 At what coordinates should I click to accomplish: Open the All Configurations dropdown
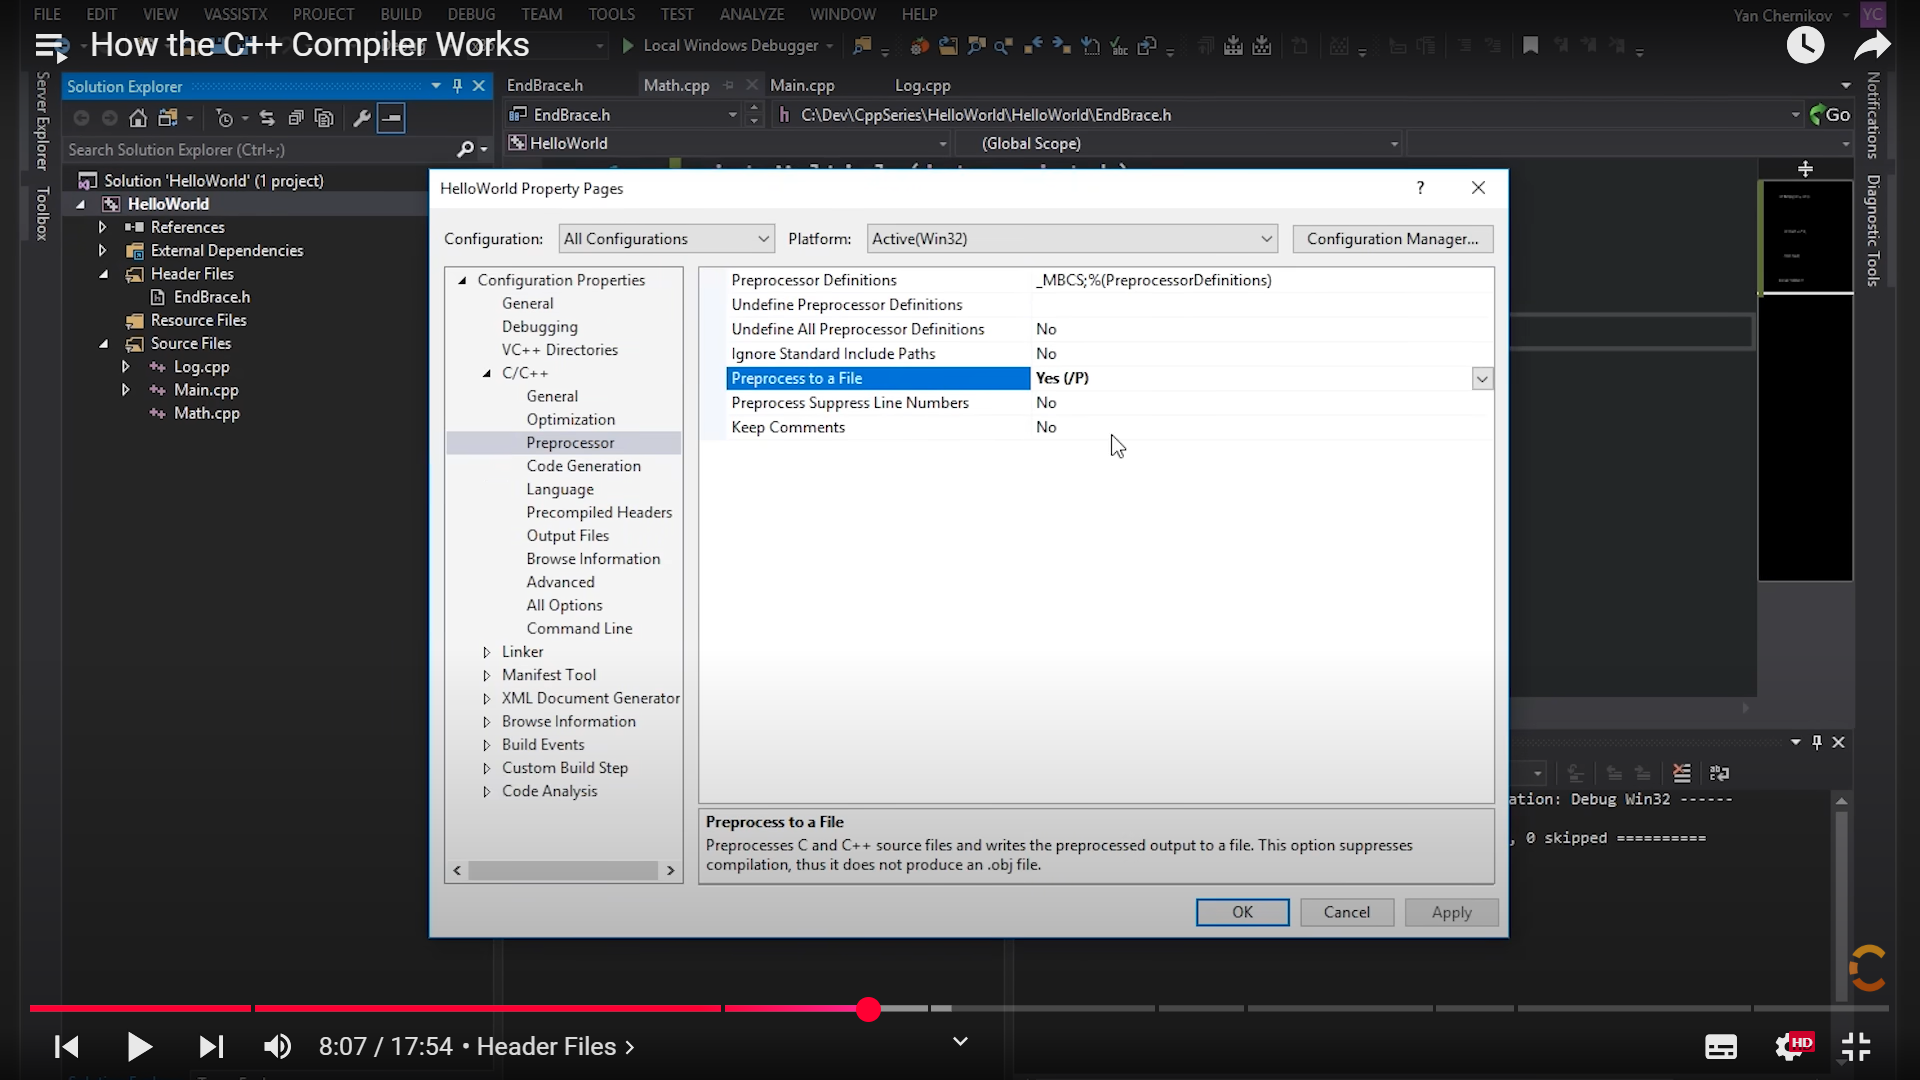click(x=666, y=238)
